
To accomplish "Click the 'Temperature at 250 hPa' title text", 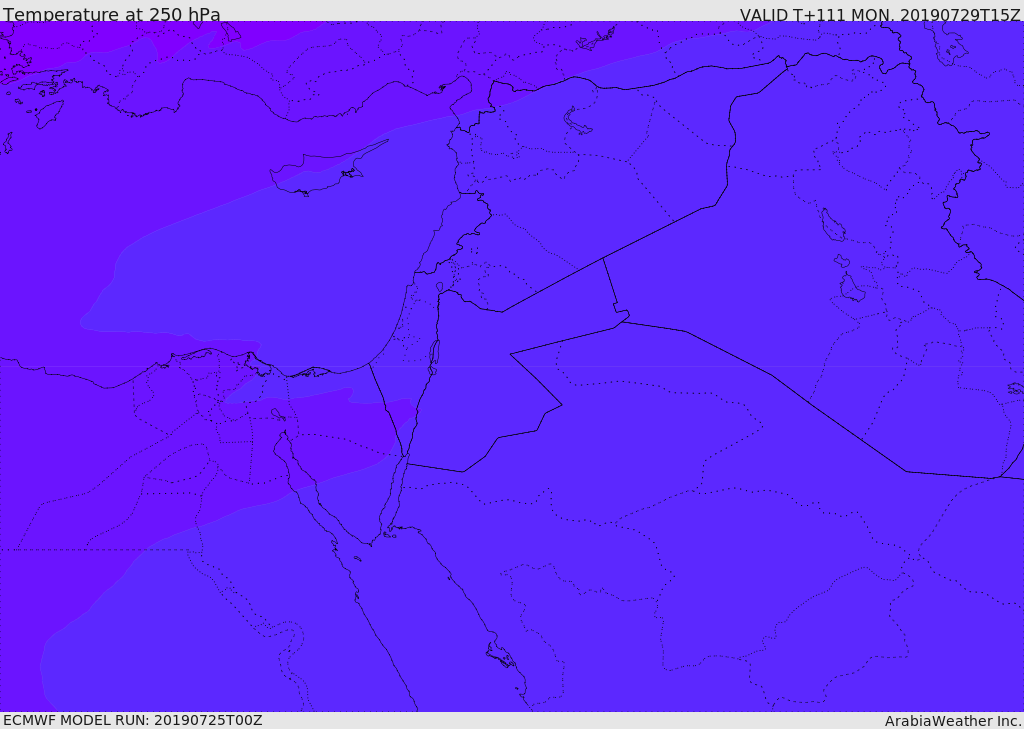I will 112,14.
